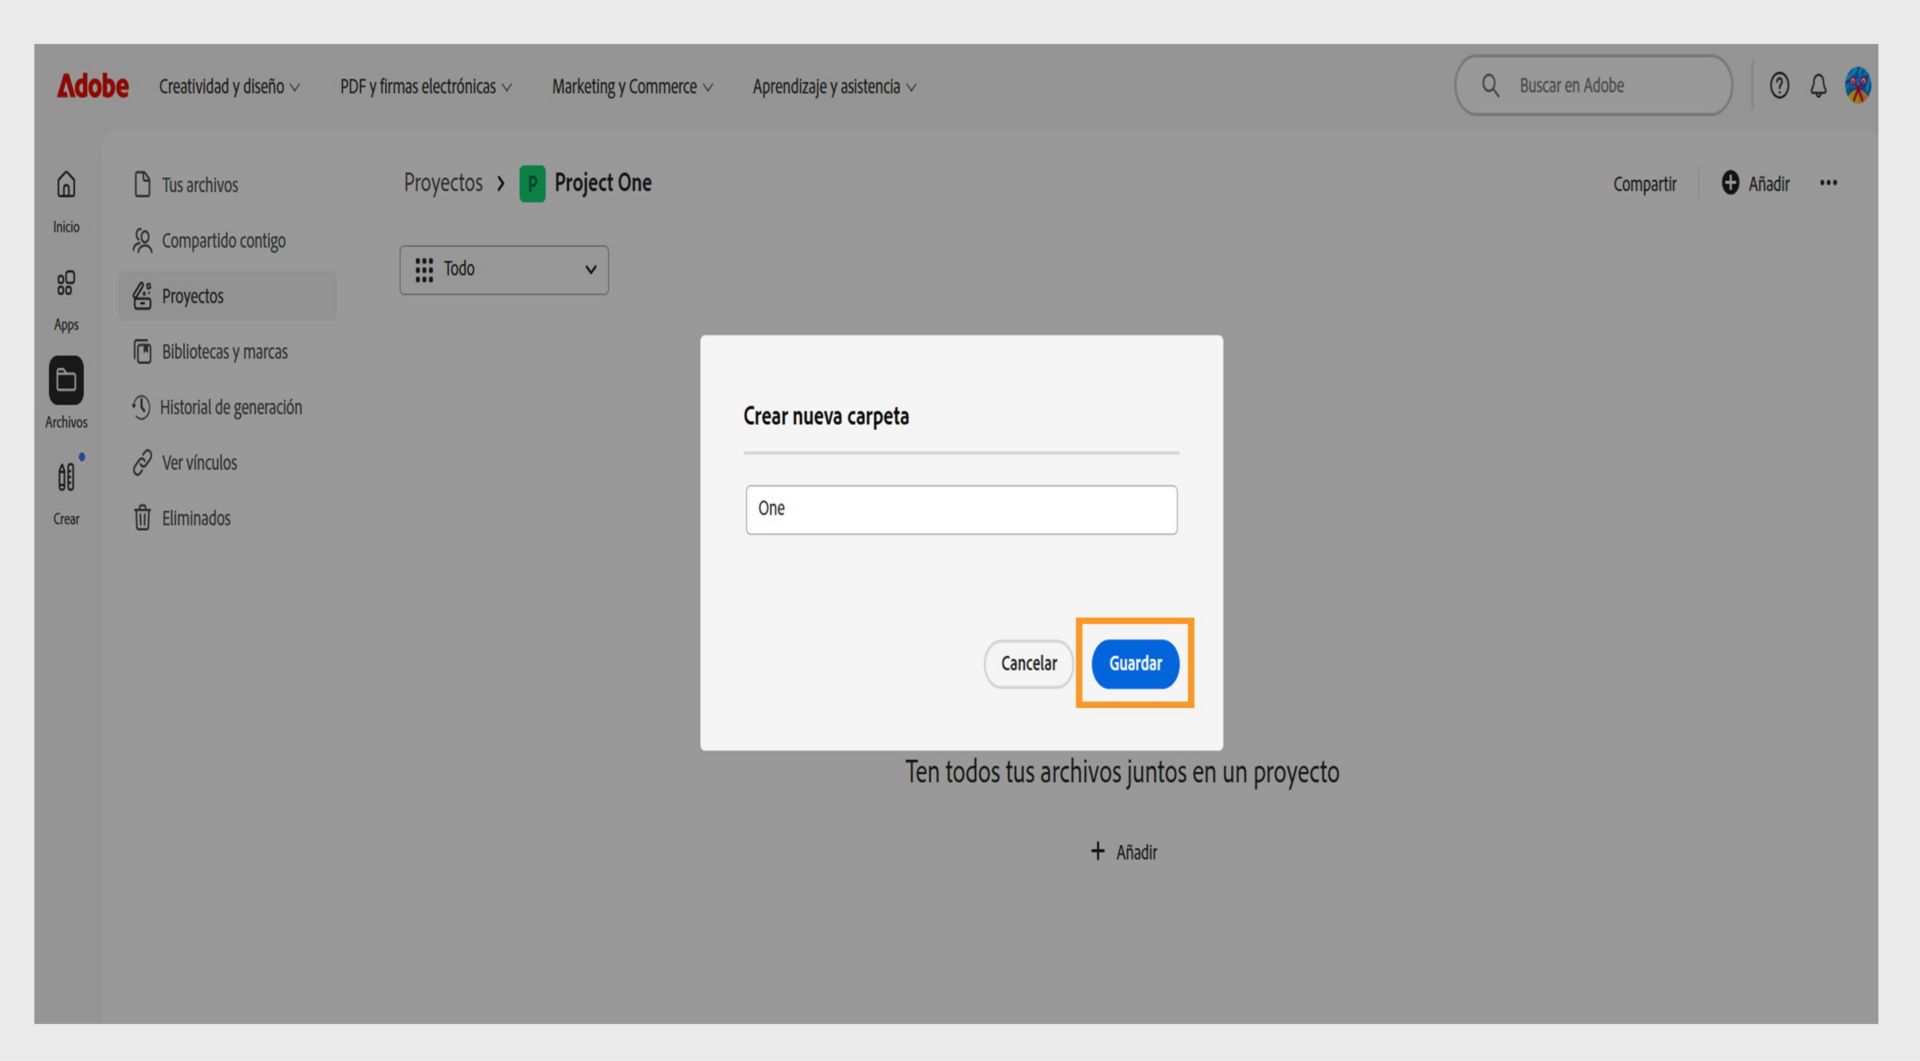Open the Eliminados trash section
Screen dimensions: 1920x1061
click(x=196, y=518)
